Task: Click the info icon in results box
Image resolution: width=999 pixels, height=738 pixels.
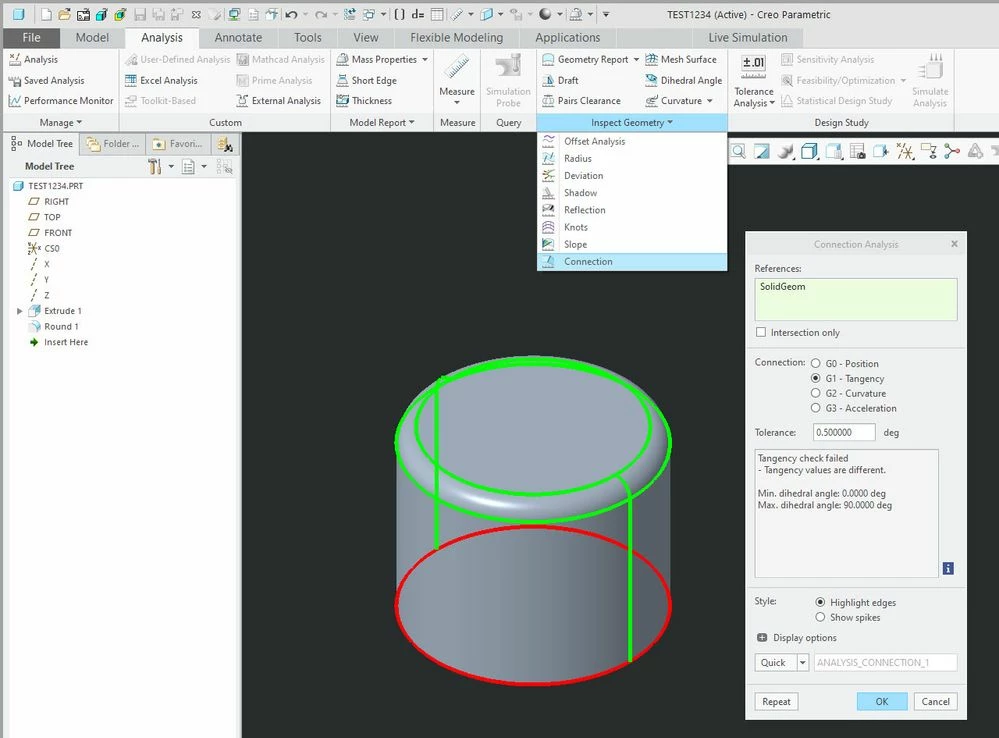Action: click(948, 568)
